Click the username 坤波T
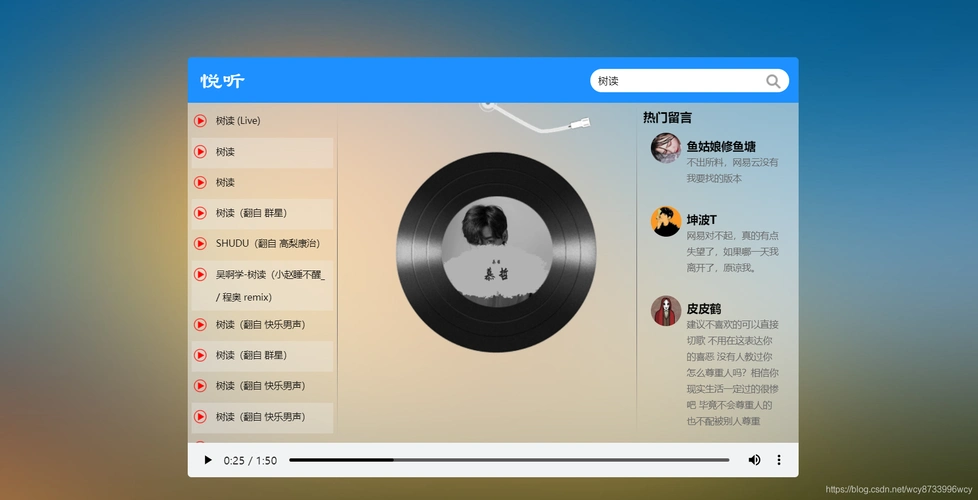The image size is (978, 500). coord(702,220)
